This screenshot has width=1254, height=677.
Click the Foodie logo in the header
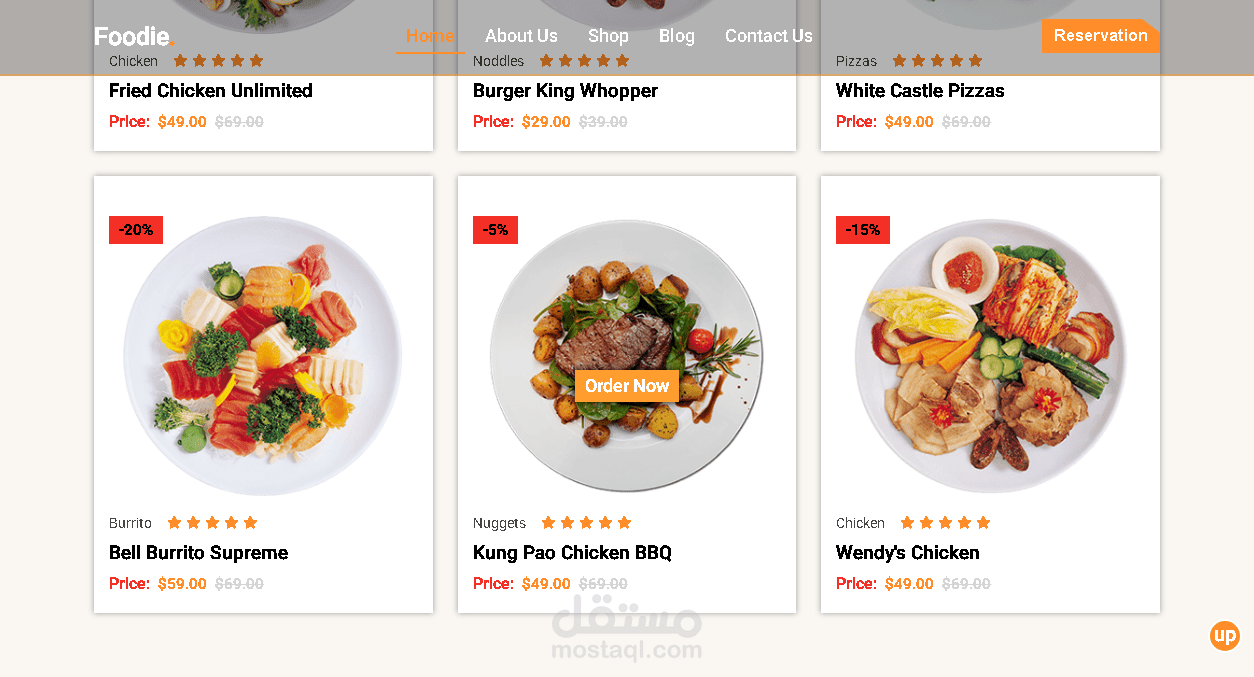(x=134, y=37)
